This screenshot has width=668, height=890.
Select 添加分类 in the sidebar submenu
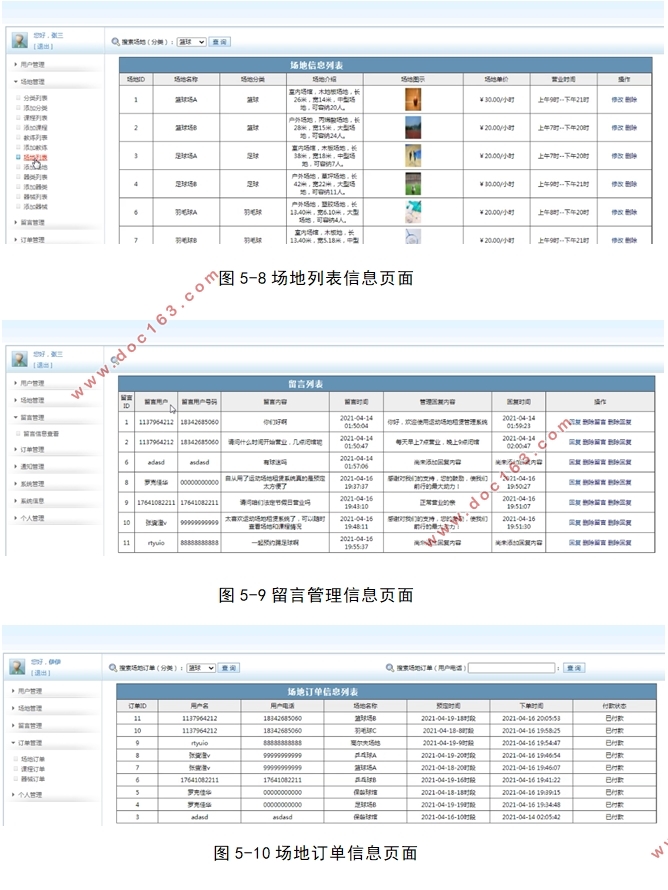click(x=35, y=108)
